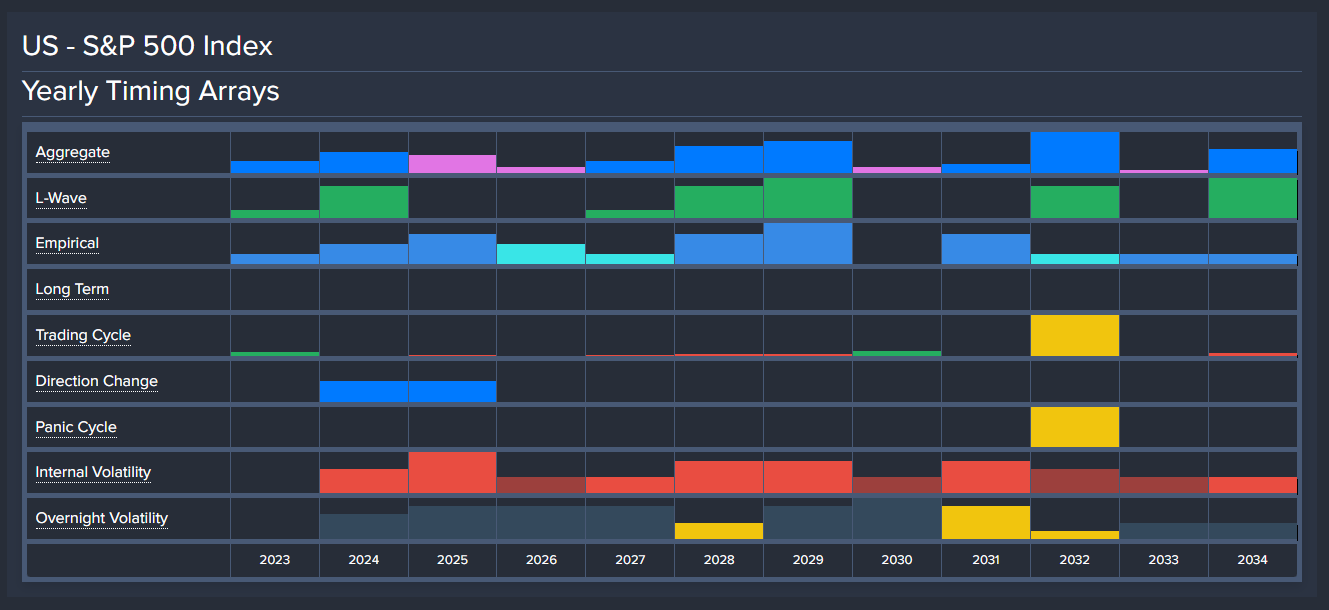Select the 2032 year column label
The width and height of the screenshot is (1329, 610).
[1075, 560]
